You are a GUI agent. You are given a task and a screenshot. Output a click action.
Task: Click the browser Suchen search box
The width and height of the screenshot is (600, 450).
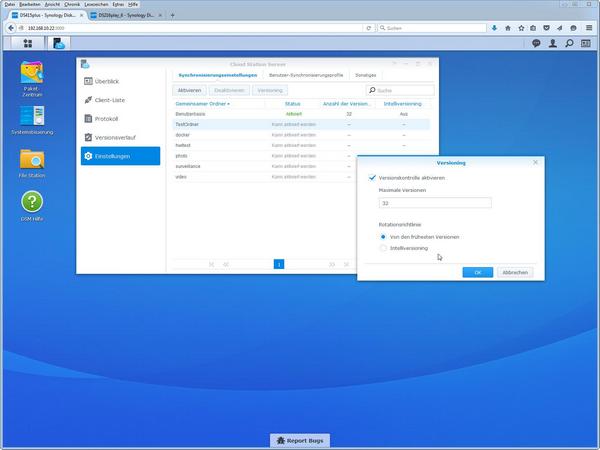(x=432, y=28)
